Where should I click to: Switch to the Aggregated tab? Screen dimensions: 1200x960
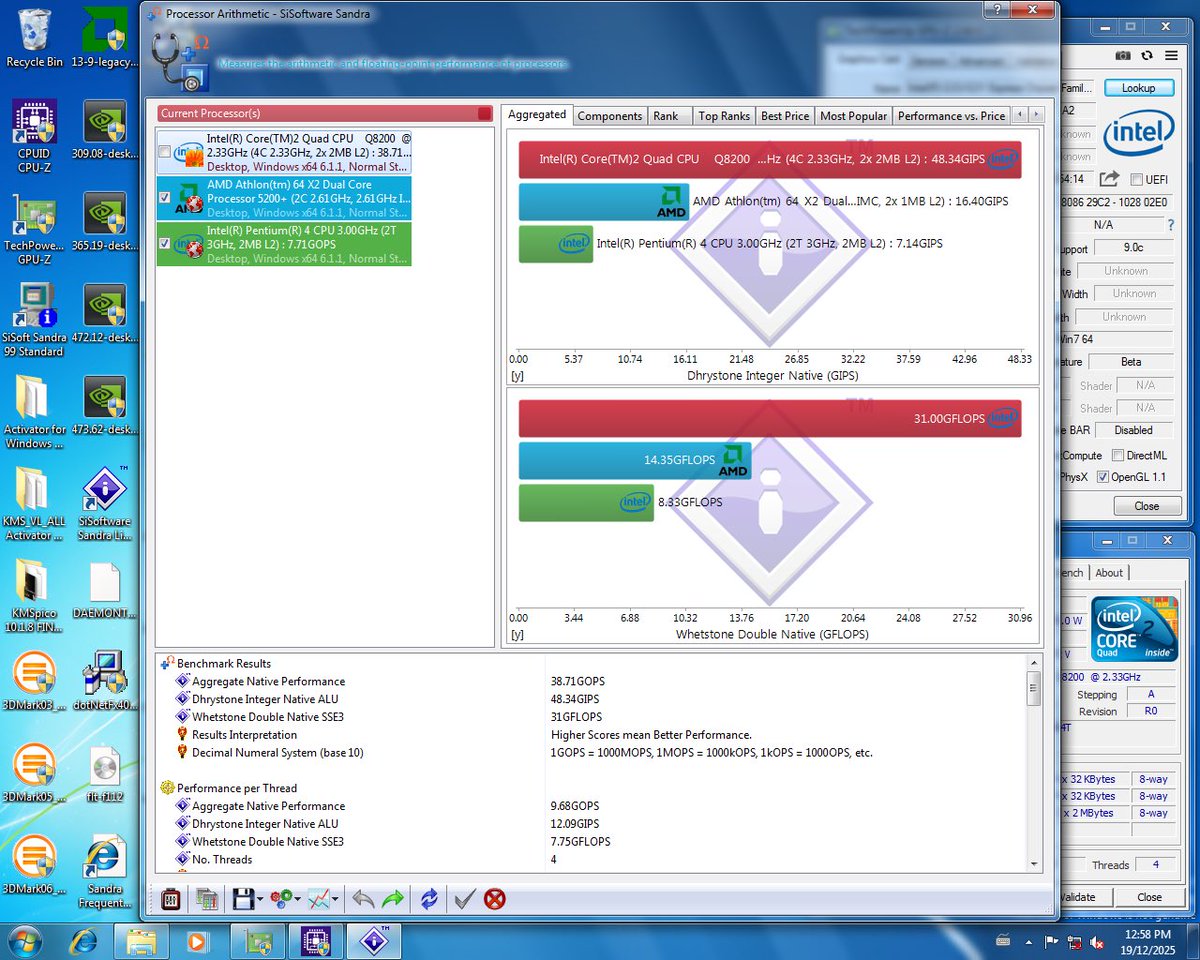537,115
